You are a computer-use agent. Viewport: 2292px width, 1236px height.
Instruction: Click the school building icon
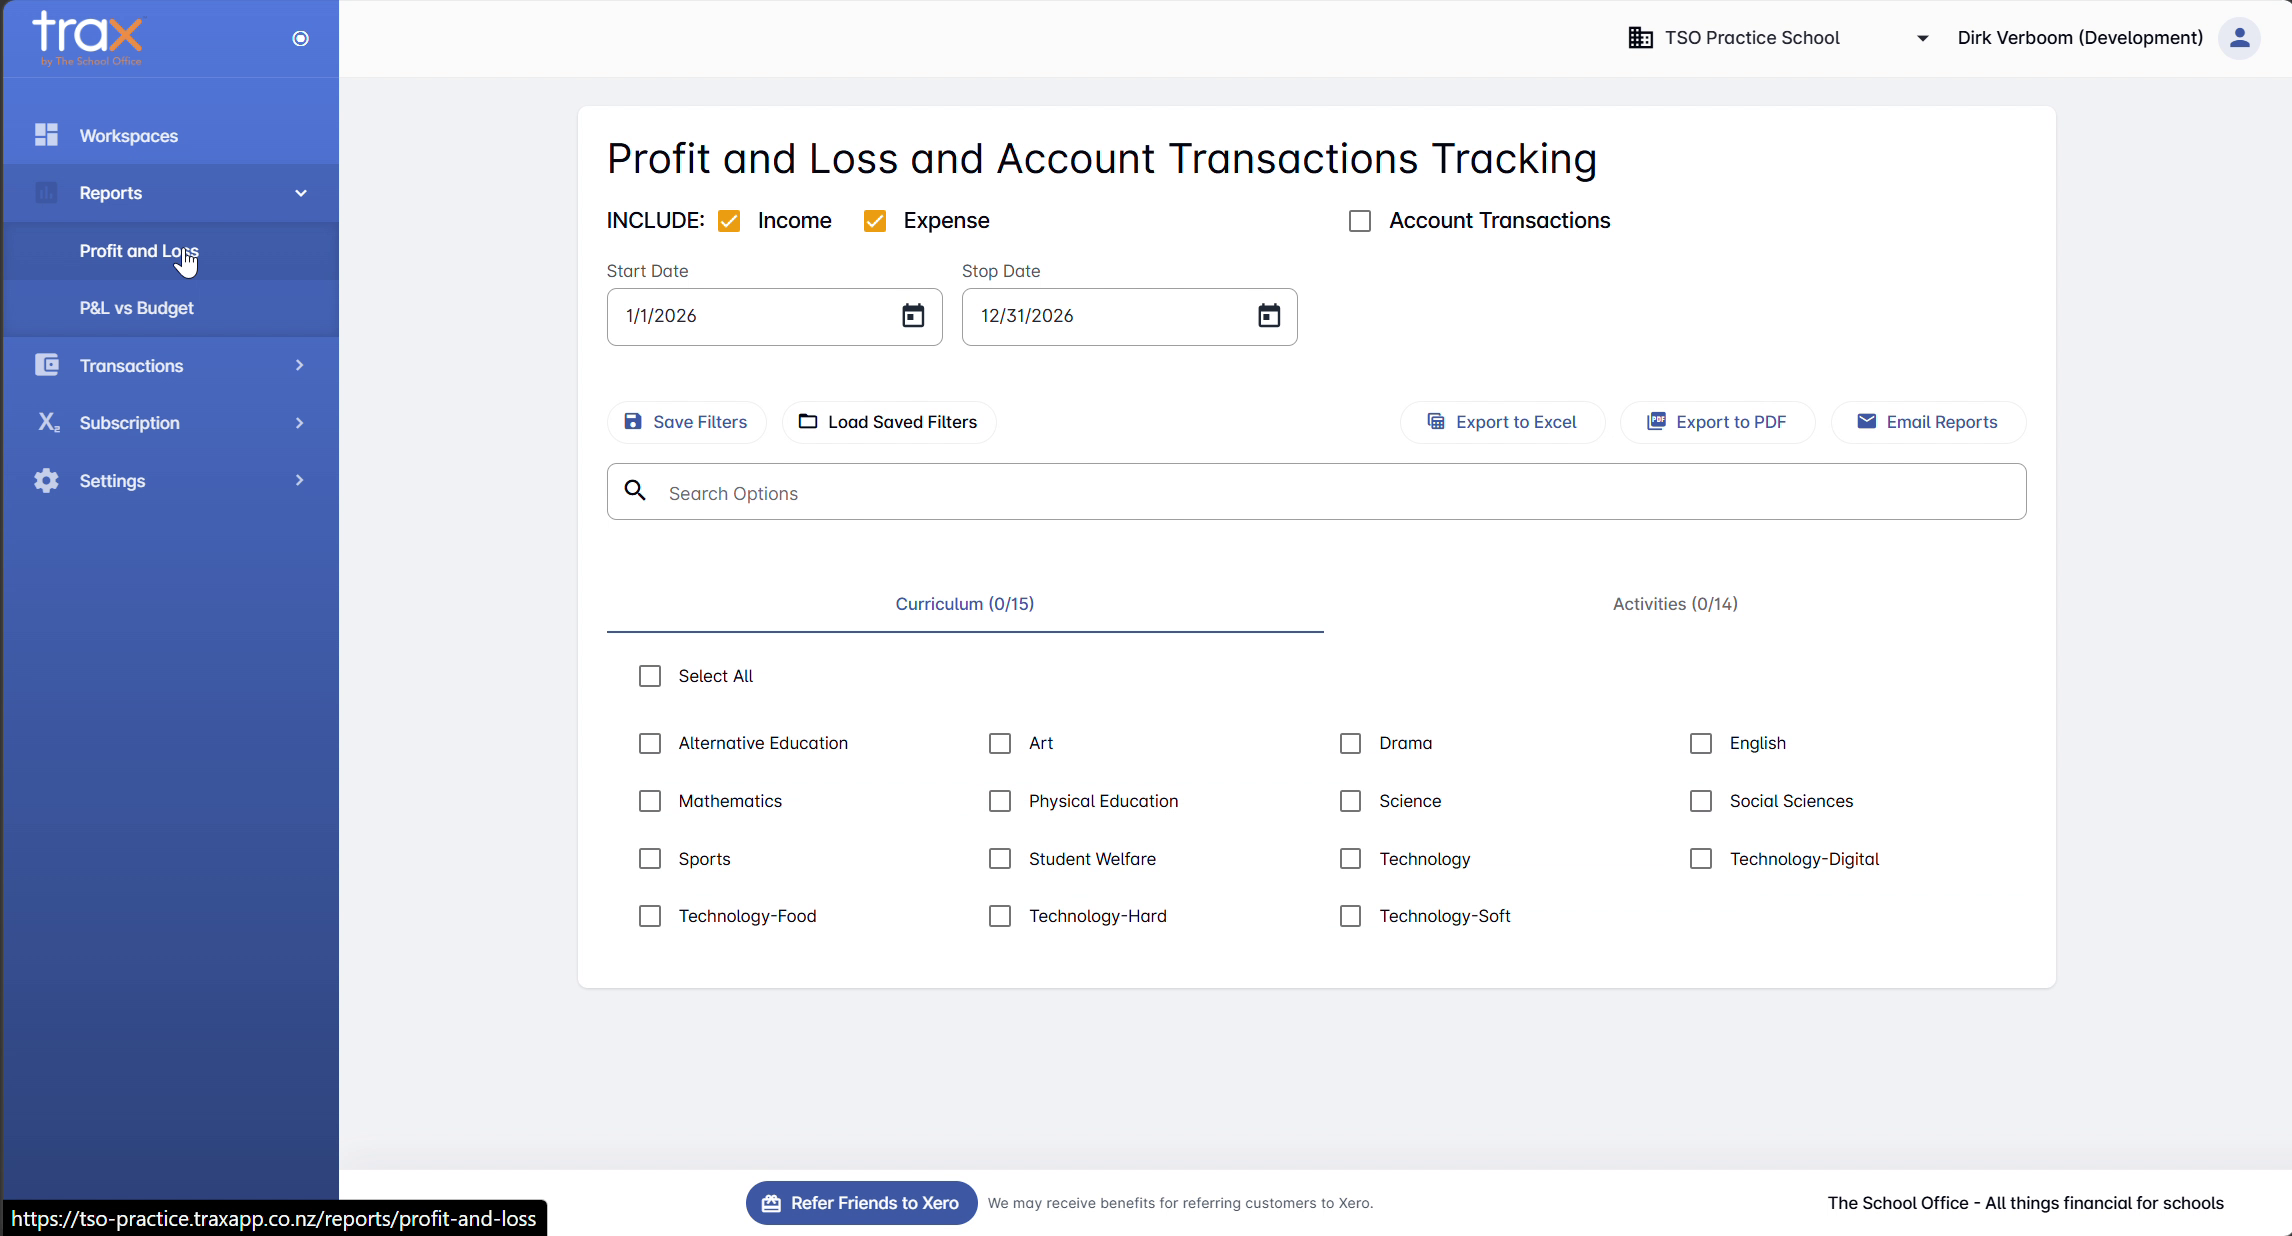(1641, 38)
